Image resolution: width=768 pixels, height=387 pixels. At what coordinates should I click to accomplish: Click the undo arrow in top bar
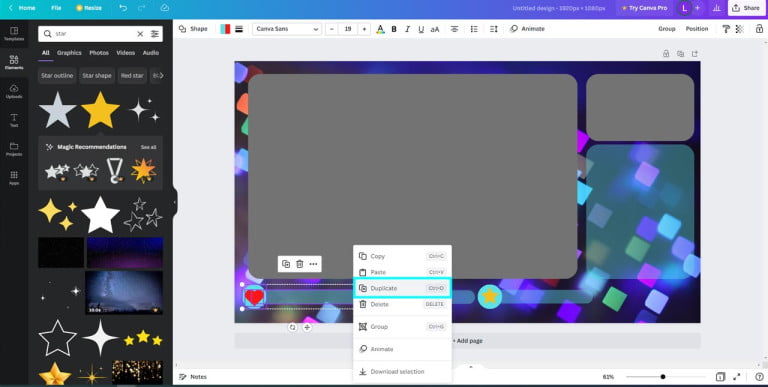click(x=123, y=8)
